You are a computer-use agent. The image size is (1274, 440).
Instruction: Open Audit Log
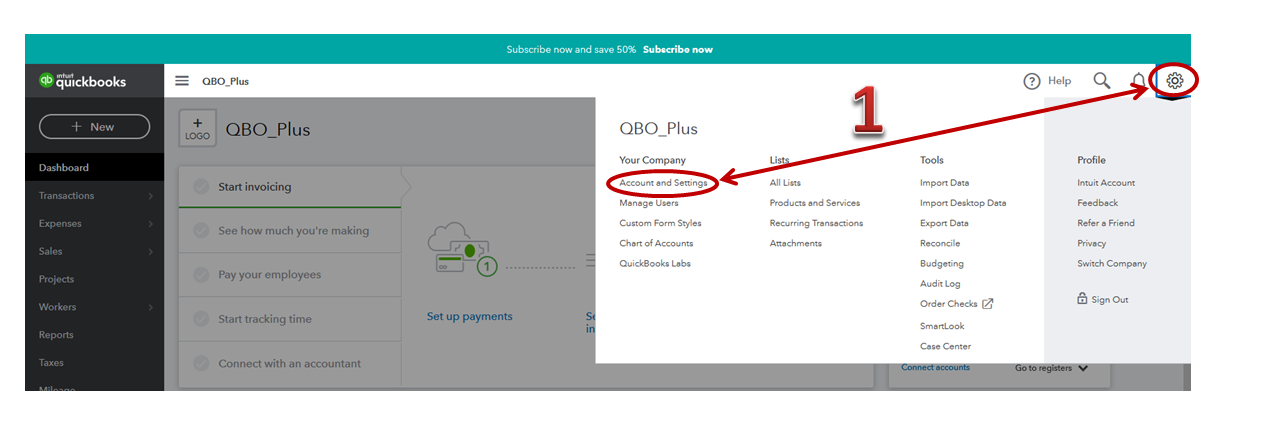pyautogui.click(x=940, y=284)
